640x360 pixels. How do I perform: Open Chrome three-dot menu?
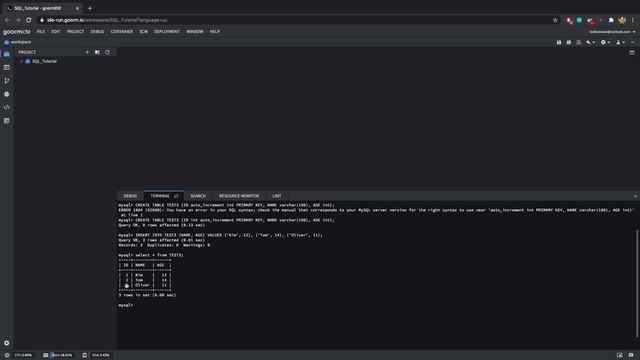click(x=633, y=20)
